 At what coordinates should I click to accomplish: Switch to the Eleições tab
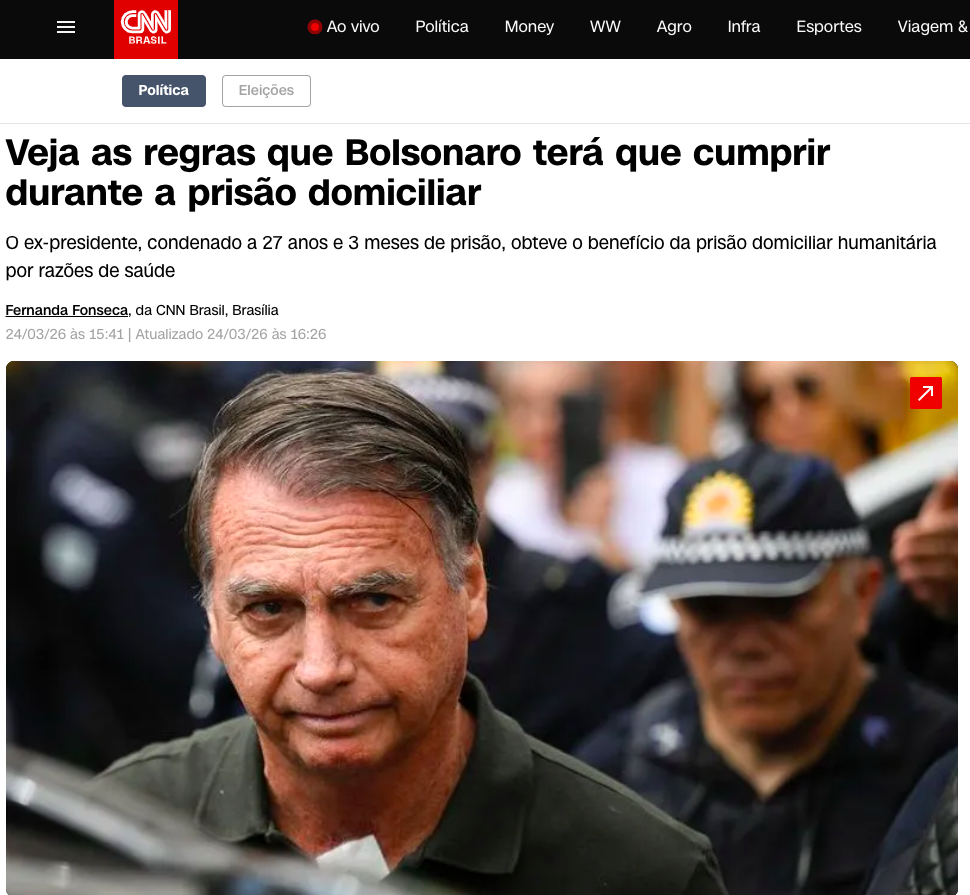pyautogui.click(x=267, y=91)
